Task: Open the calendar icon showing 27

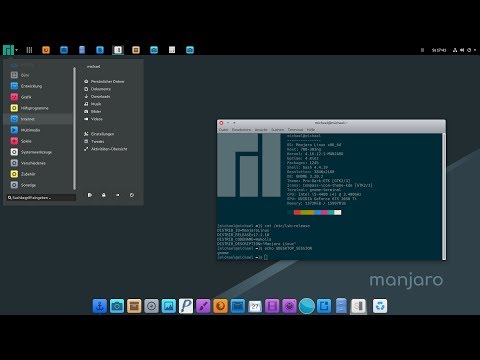Action: point(255,306)
